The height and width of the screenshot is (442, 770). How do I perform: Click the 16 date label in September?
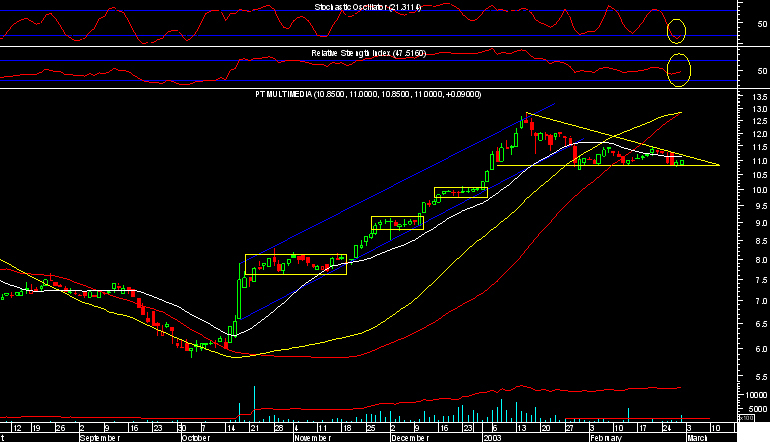point(134,428)
